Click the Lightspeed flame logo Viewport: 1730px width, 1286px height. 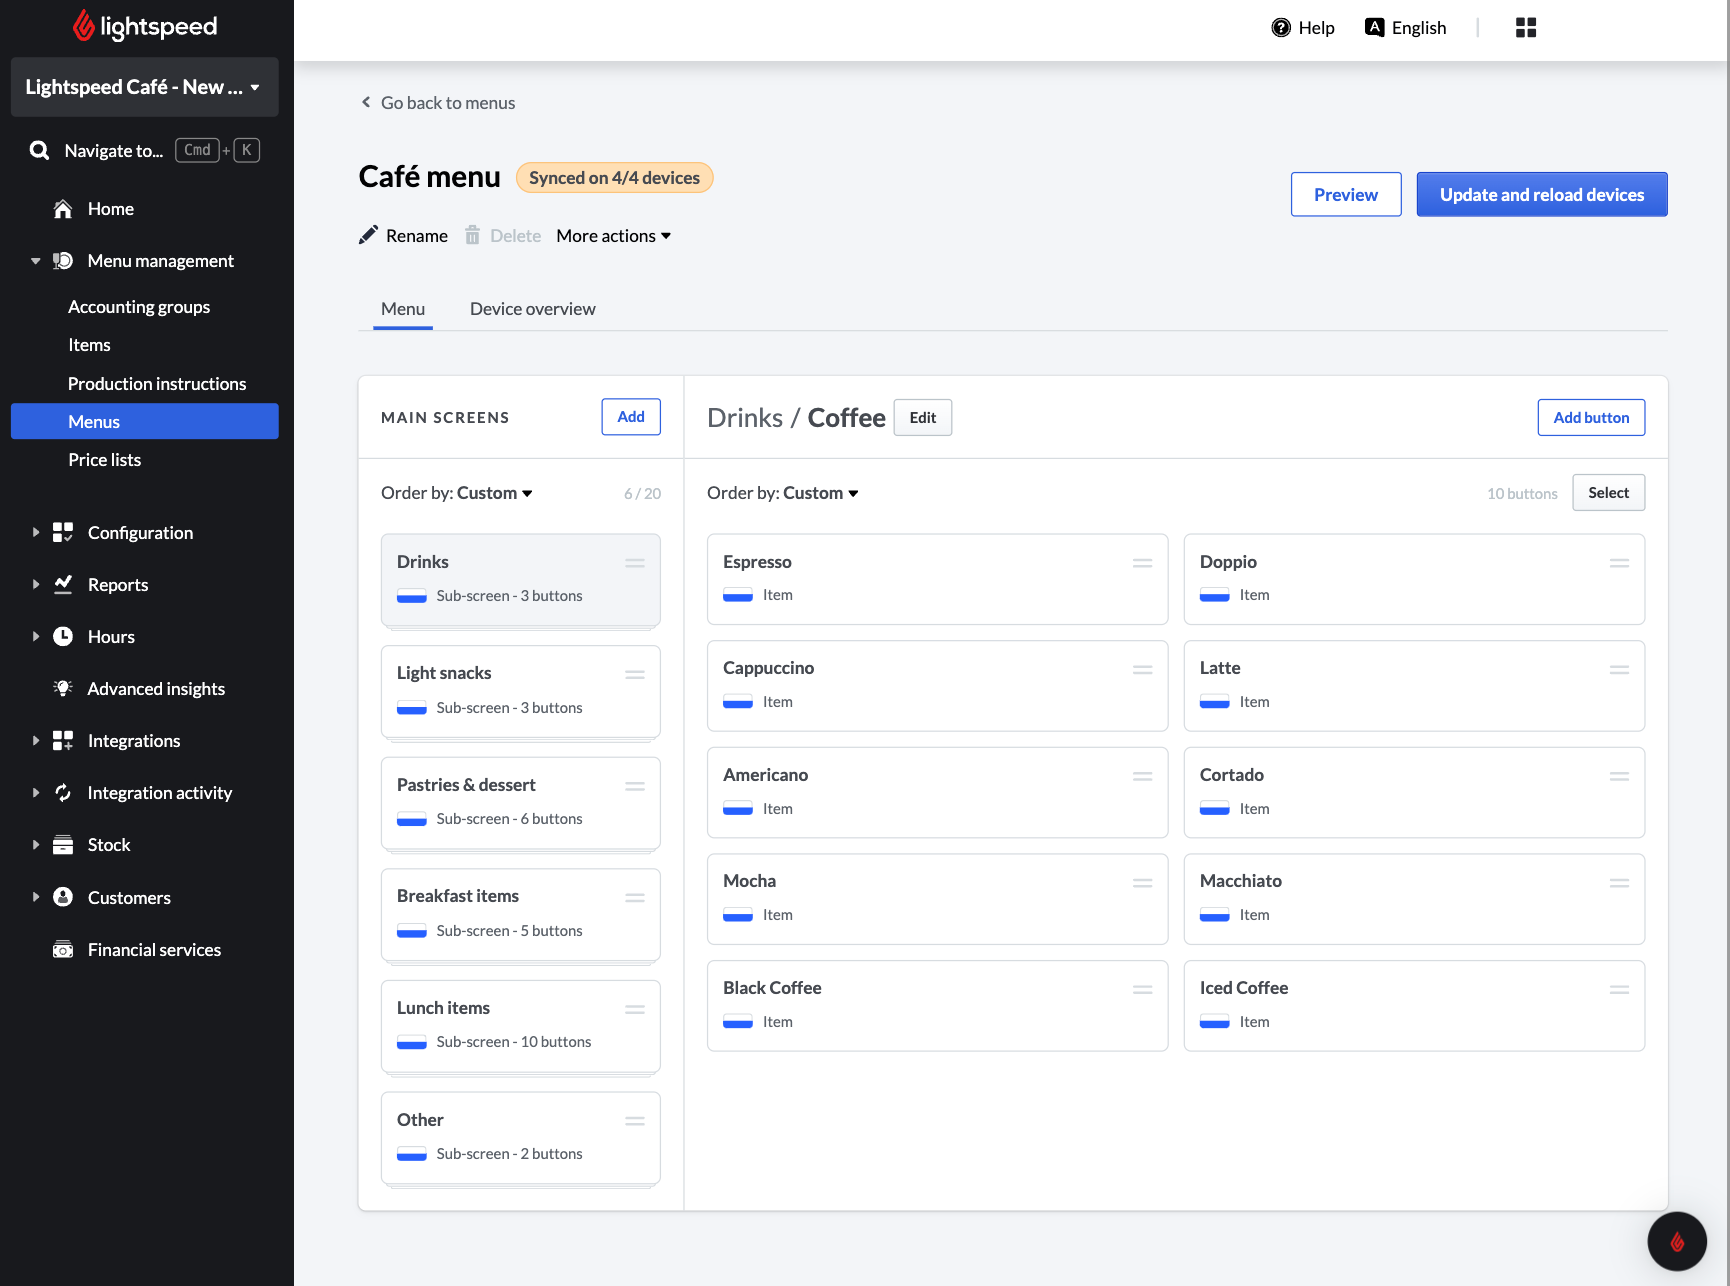pyautogui.click(x=84, y=27)
